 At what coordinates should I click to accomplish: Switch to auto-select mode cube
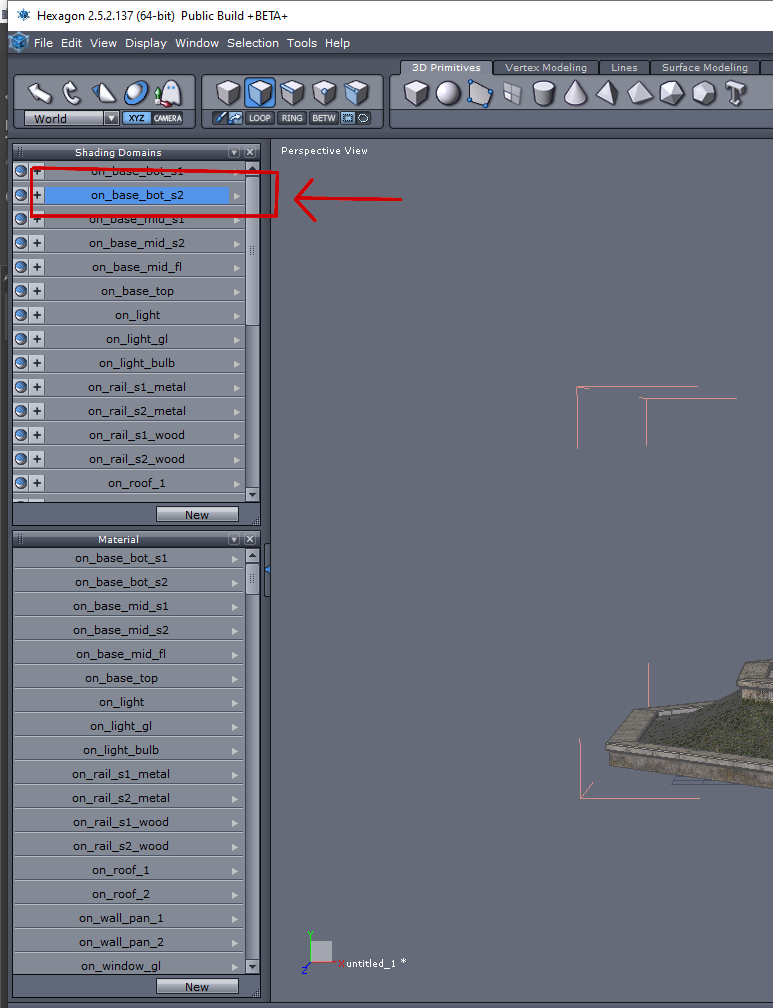coord(356,93)
